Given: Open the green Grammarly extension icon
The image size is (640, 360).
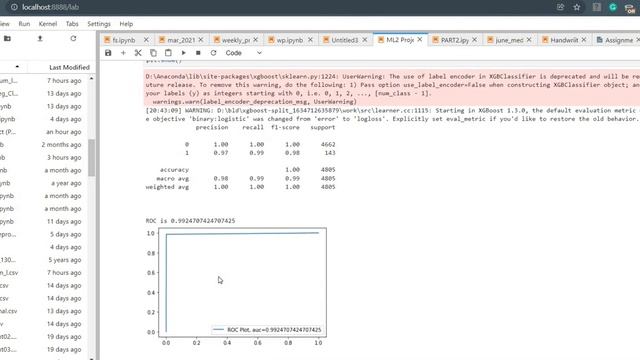Looking at the screenshot, I should [613, 7].
